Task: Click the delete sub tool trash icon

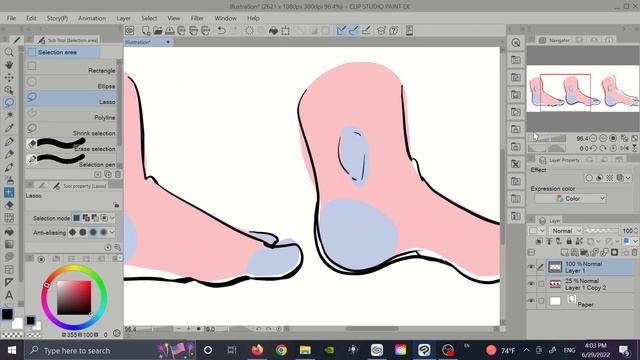Action: [x=118, y=175]
